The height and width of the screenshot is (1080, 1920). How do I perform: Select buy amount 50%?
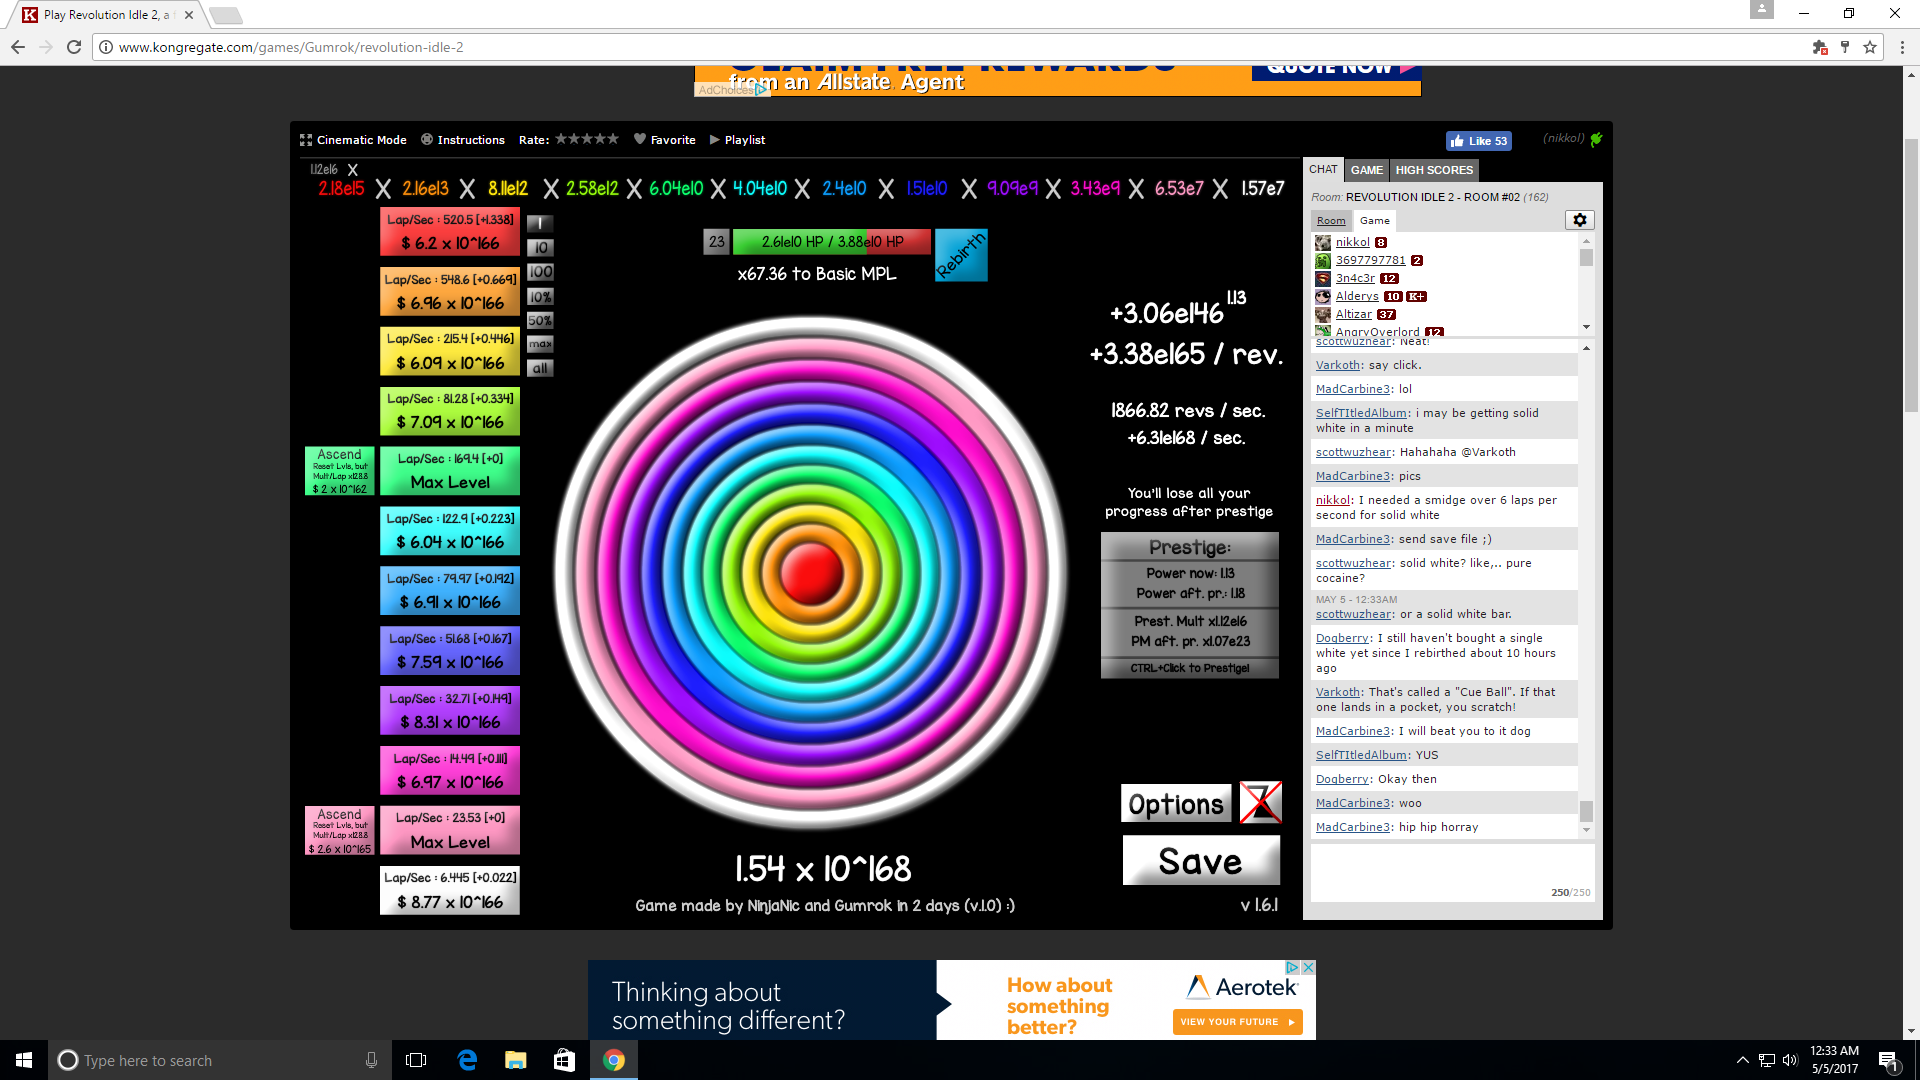[x=540, y=320]
